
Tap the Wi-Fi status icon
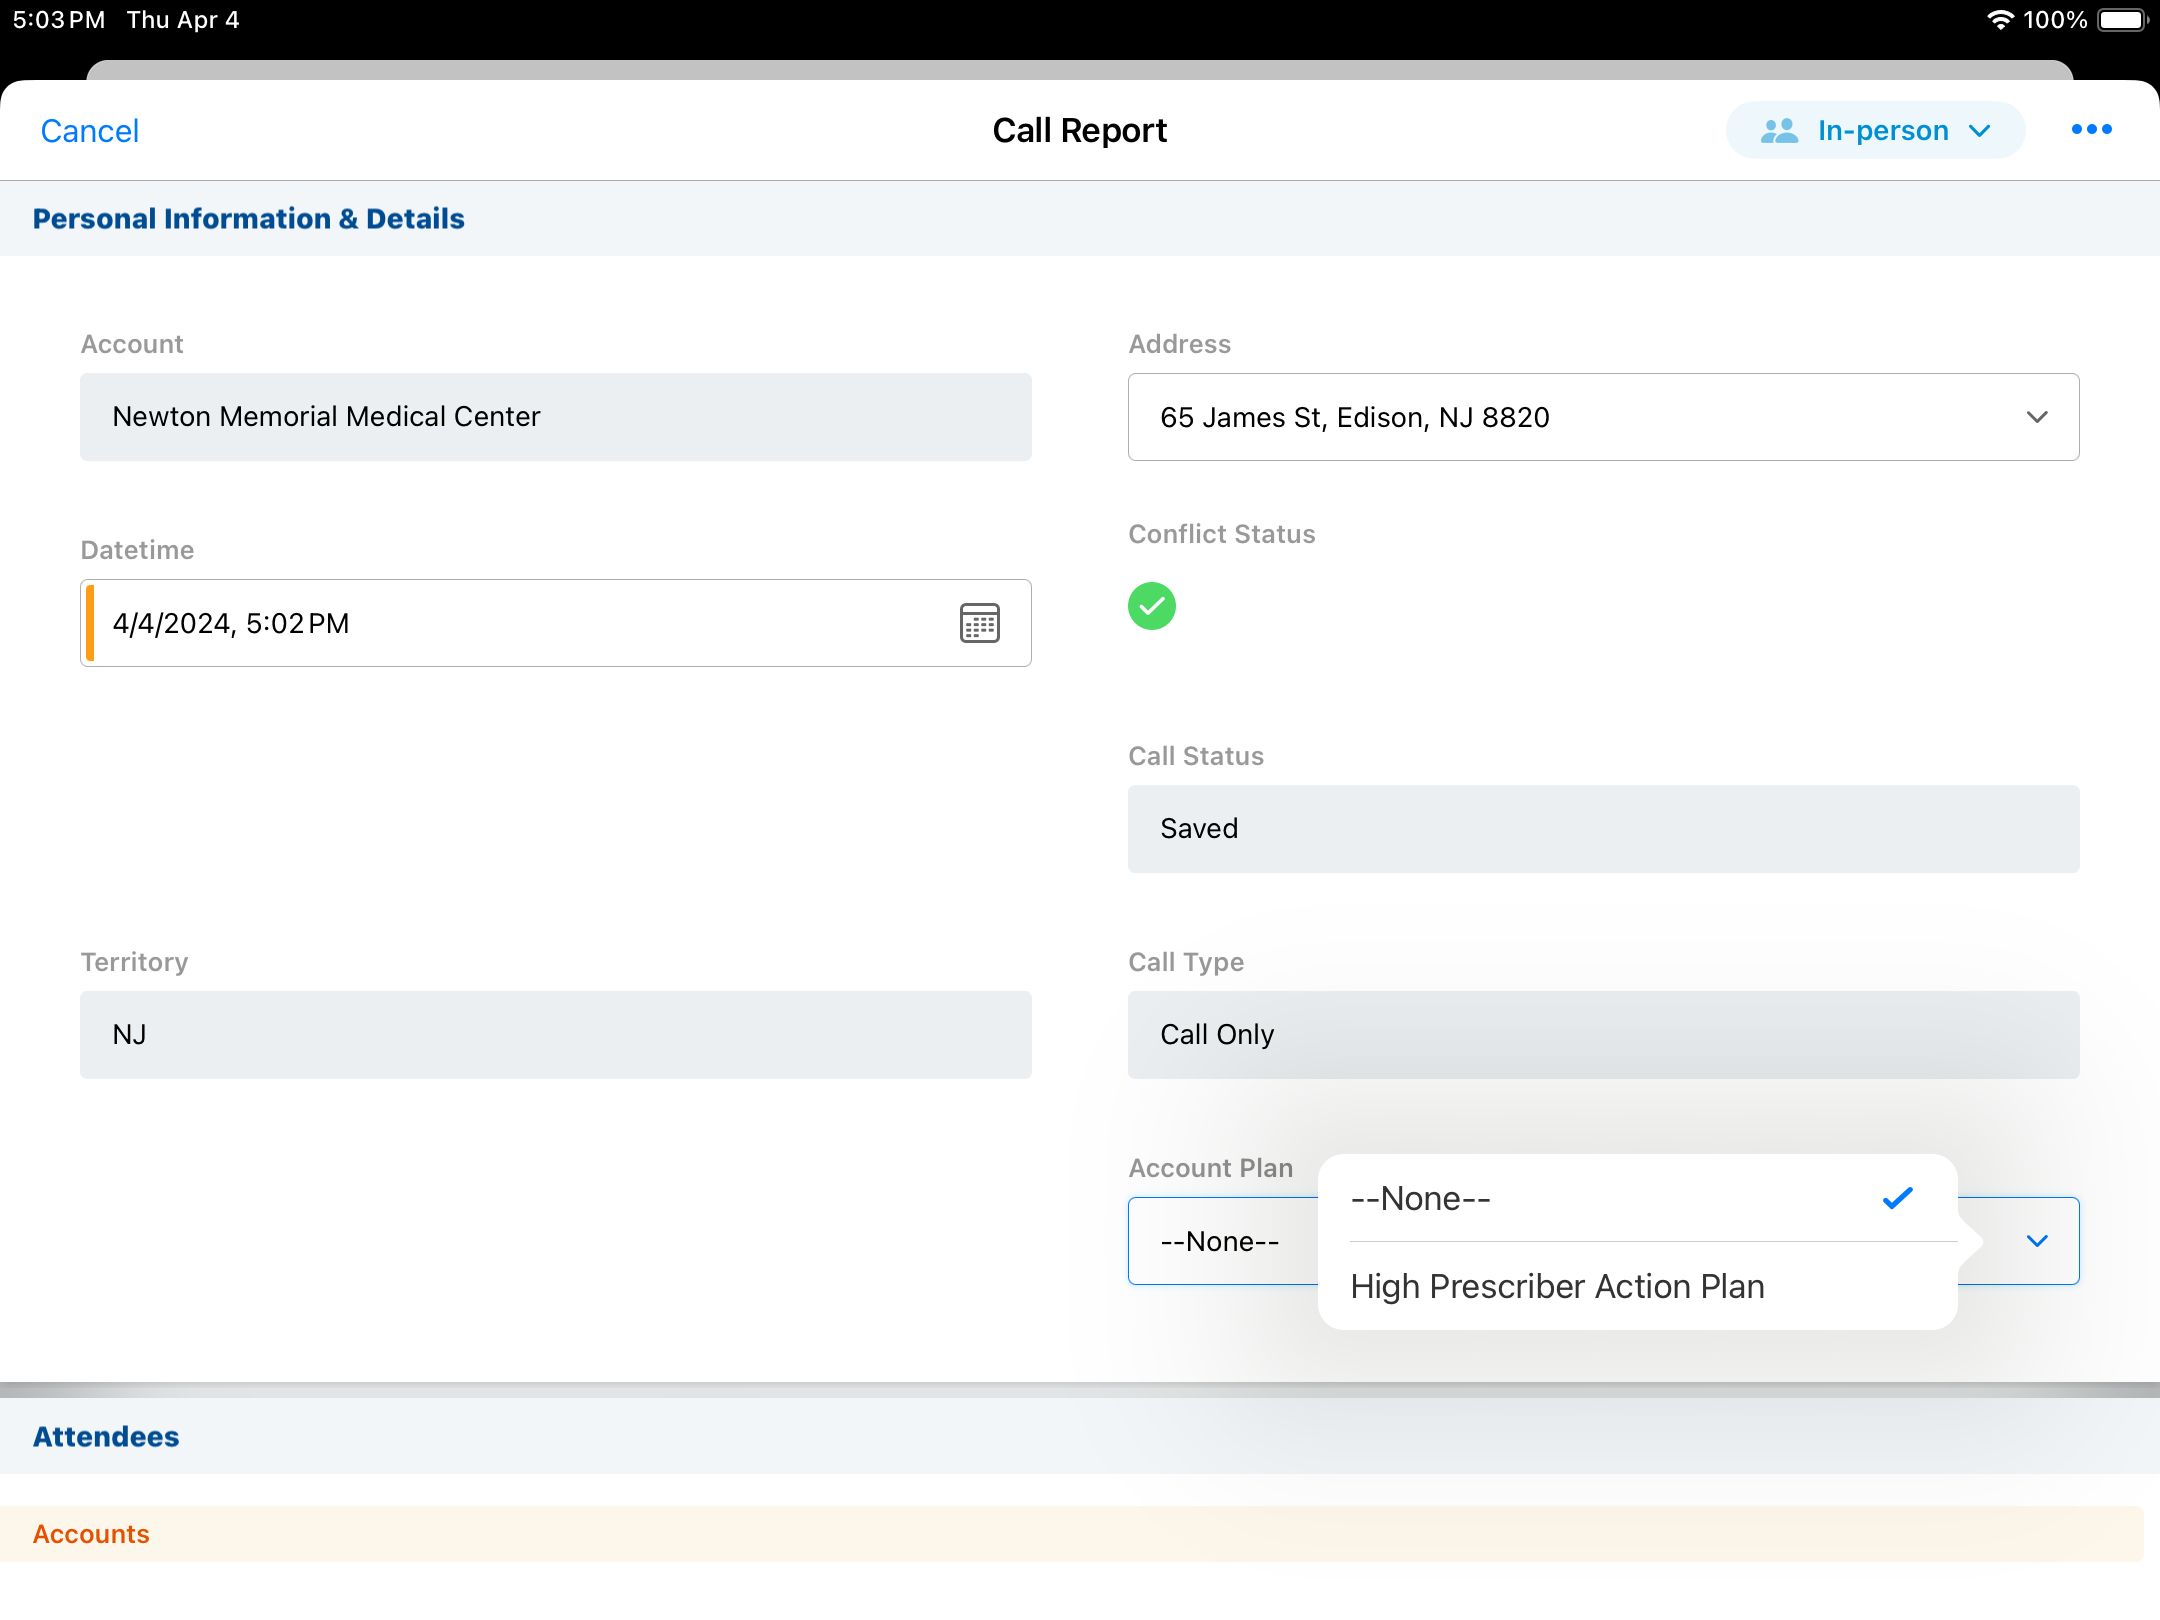tap(1999, 20)
